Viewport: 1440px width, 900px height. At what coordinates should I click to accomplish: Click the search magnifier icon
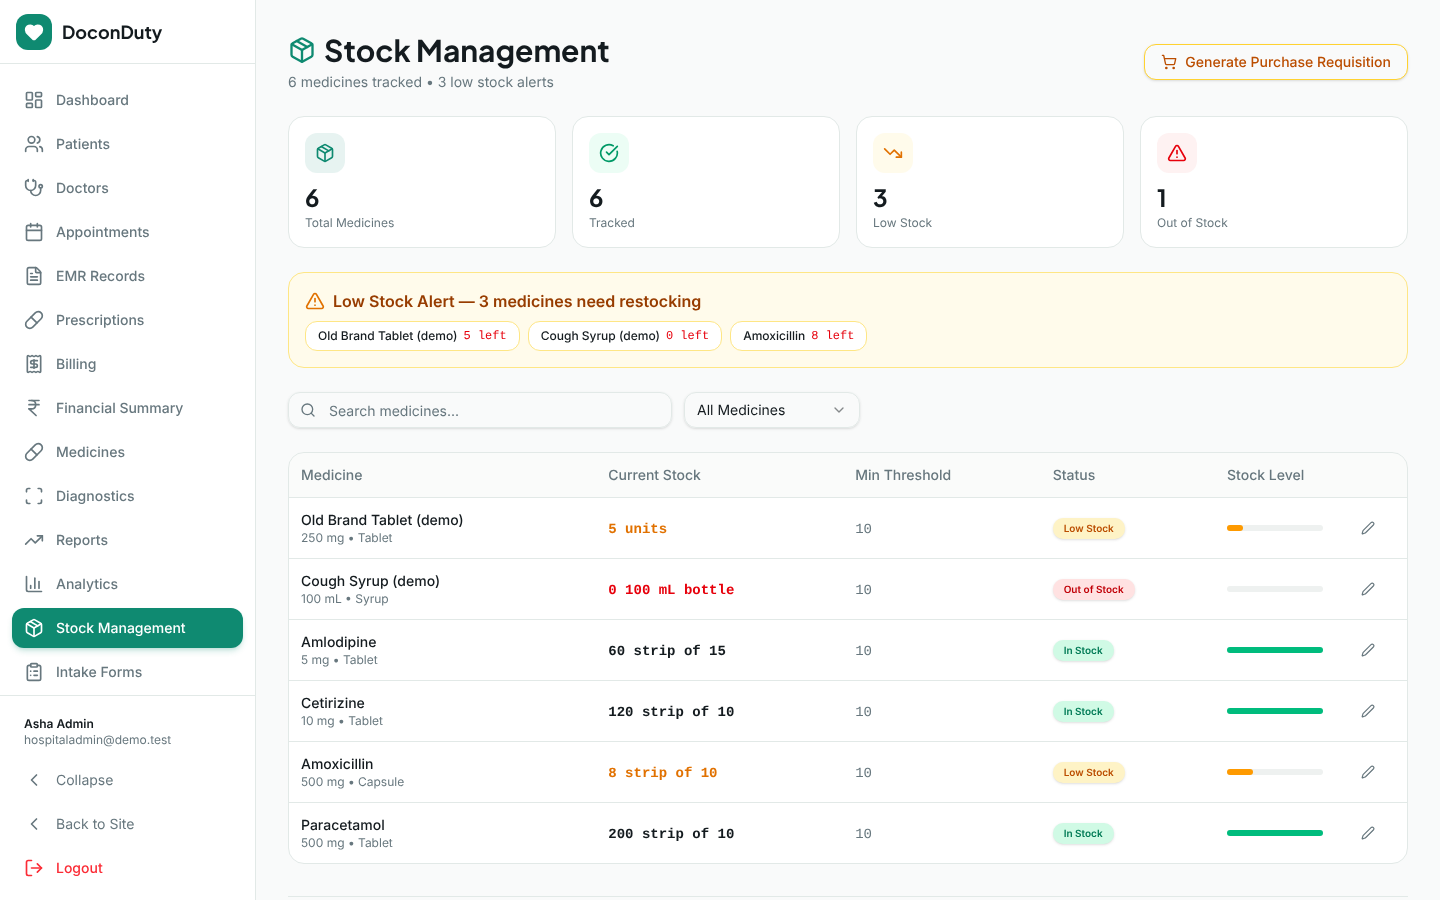(308, 410)
